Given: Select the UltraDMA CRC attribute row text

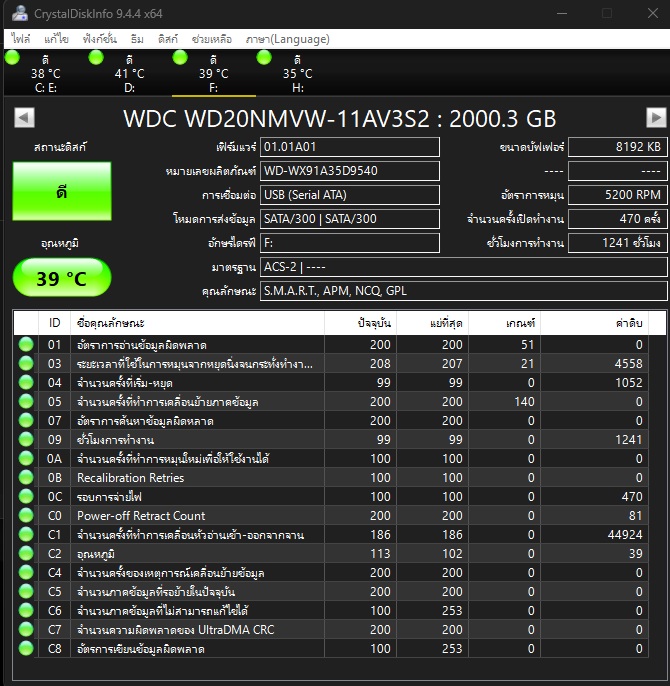Looking at the screenshot, I should click(x=175, y=630).
